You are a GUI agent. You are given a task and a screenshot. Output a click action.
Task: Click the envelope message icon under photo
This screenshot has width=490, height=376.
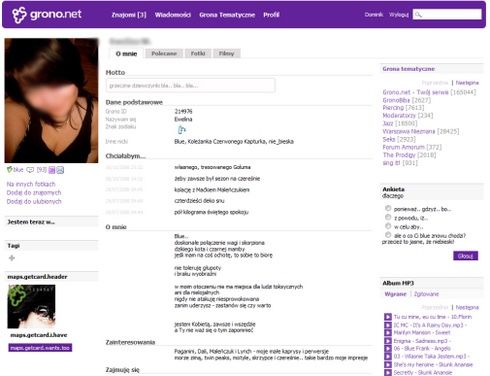(60, 170)
